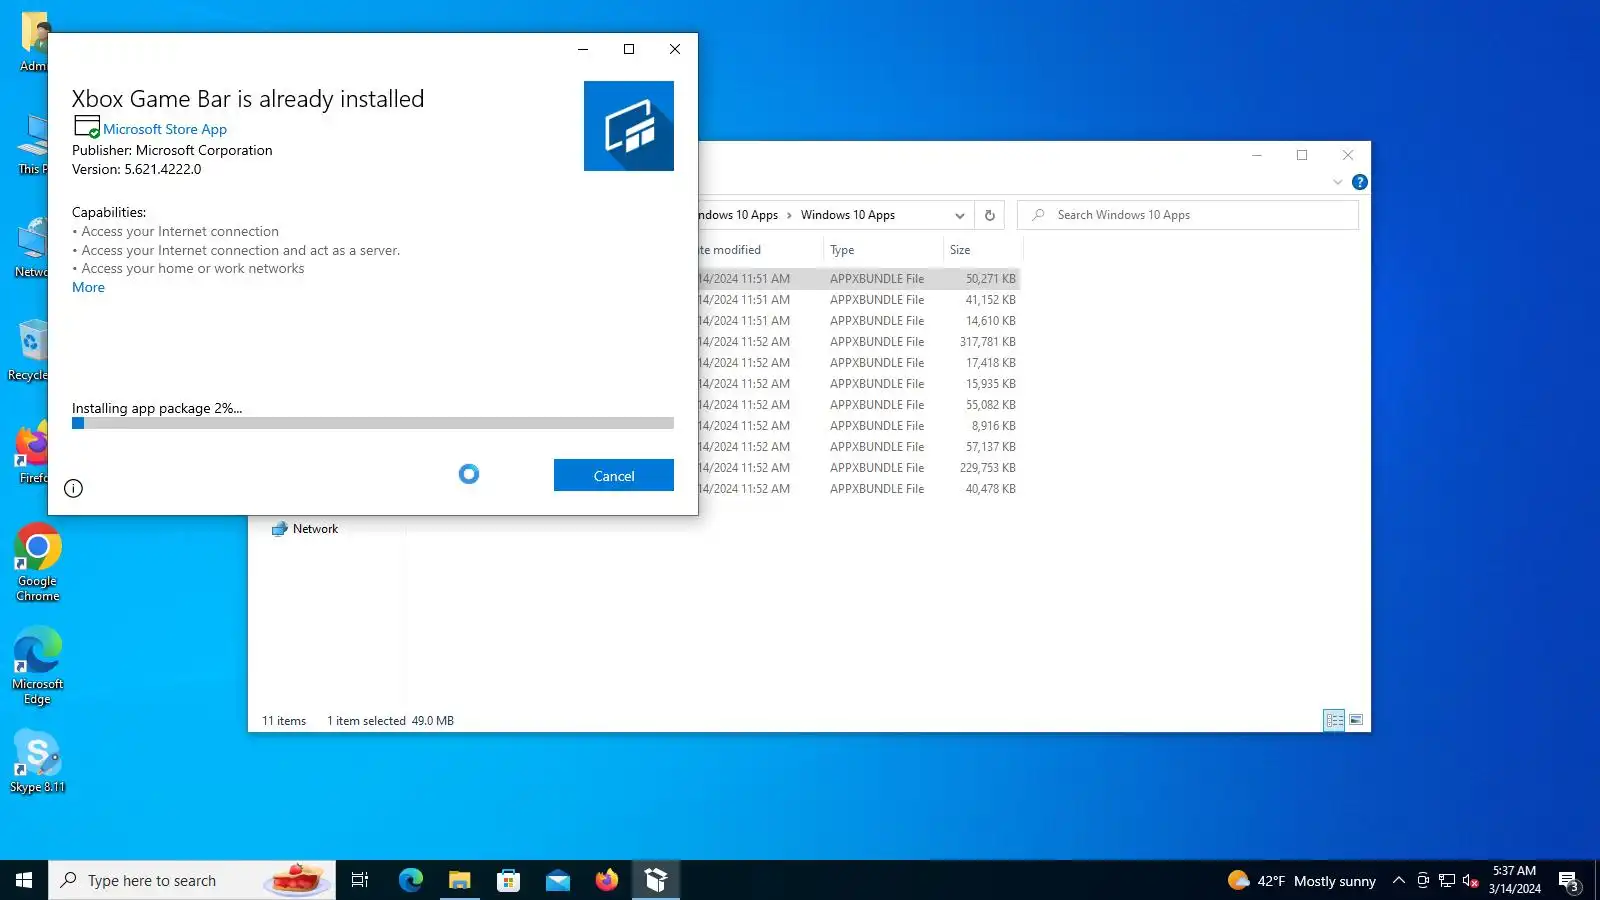This screenshot has height=900, width=1600.
Task: Open the notification center icon
Action: 1568,880
